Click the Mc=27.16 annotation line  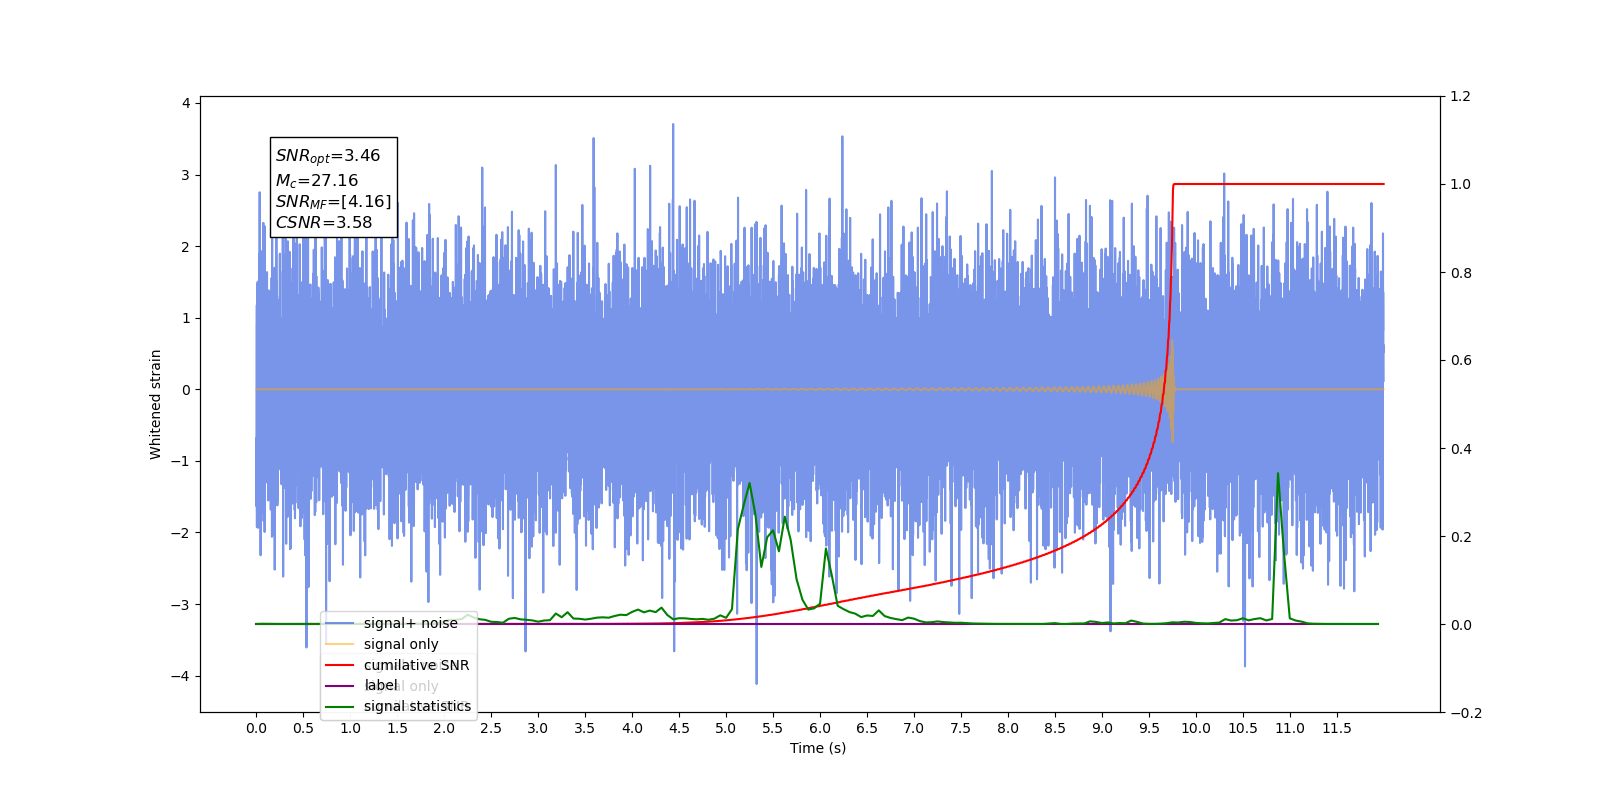click(x=317, y=180)
